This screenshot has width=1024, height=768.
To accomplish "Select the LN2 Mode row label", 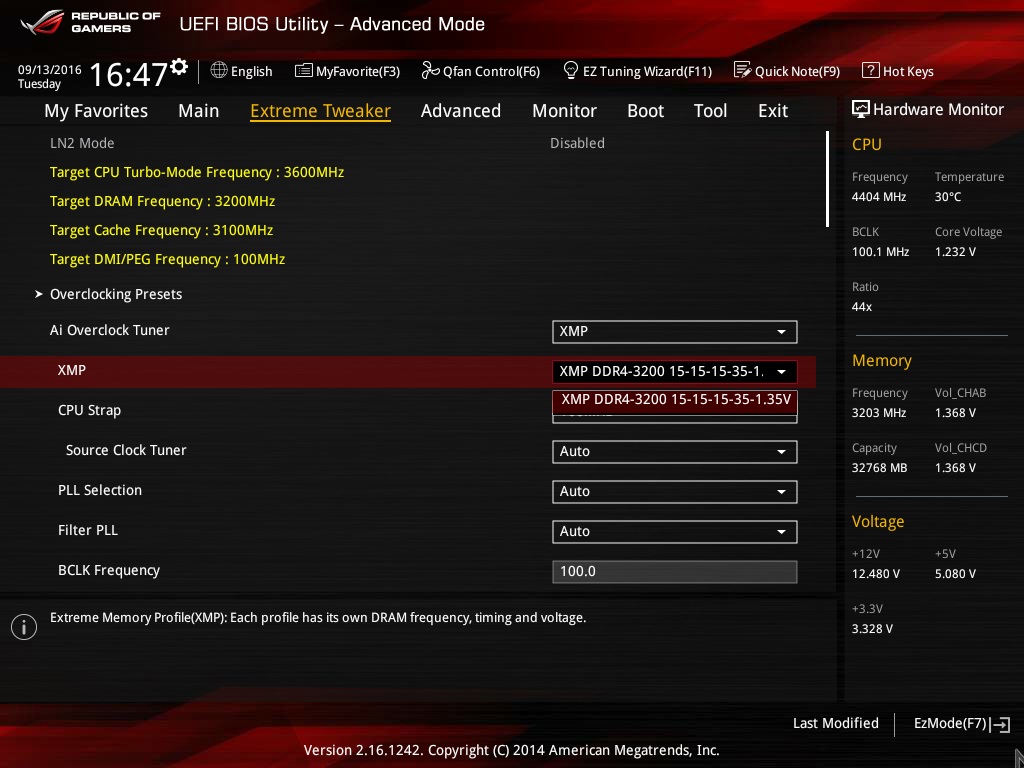I will click(x=82, y=143).
